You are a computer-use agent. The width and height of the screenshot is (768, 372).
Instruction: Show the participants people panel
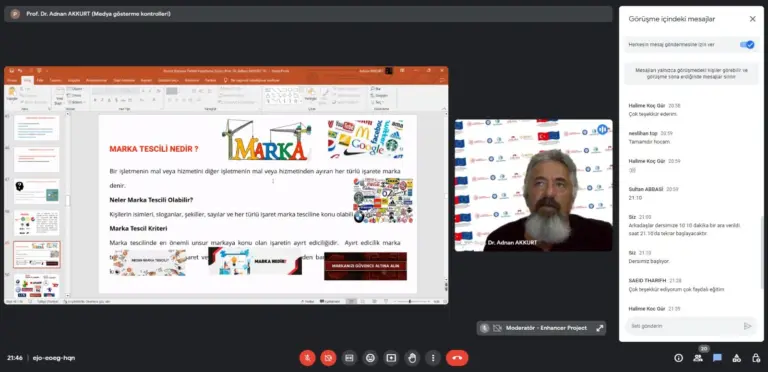[698, 358]
